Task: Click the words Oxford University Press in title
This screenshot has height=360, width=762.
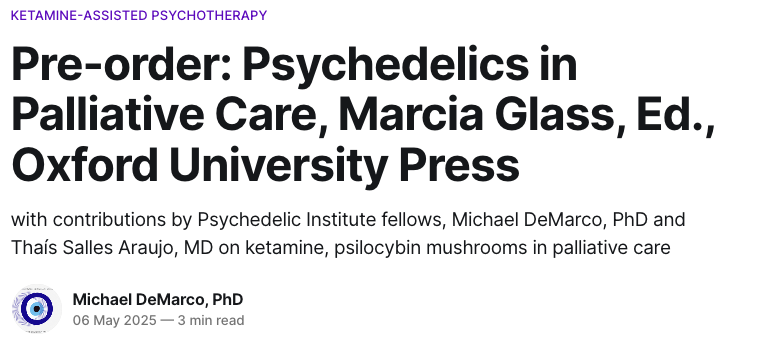Action: pyautogui.click(x=265, y=164)
